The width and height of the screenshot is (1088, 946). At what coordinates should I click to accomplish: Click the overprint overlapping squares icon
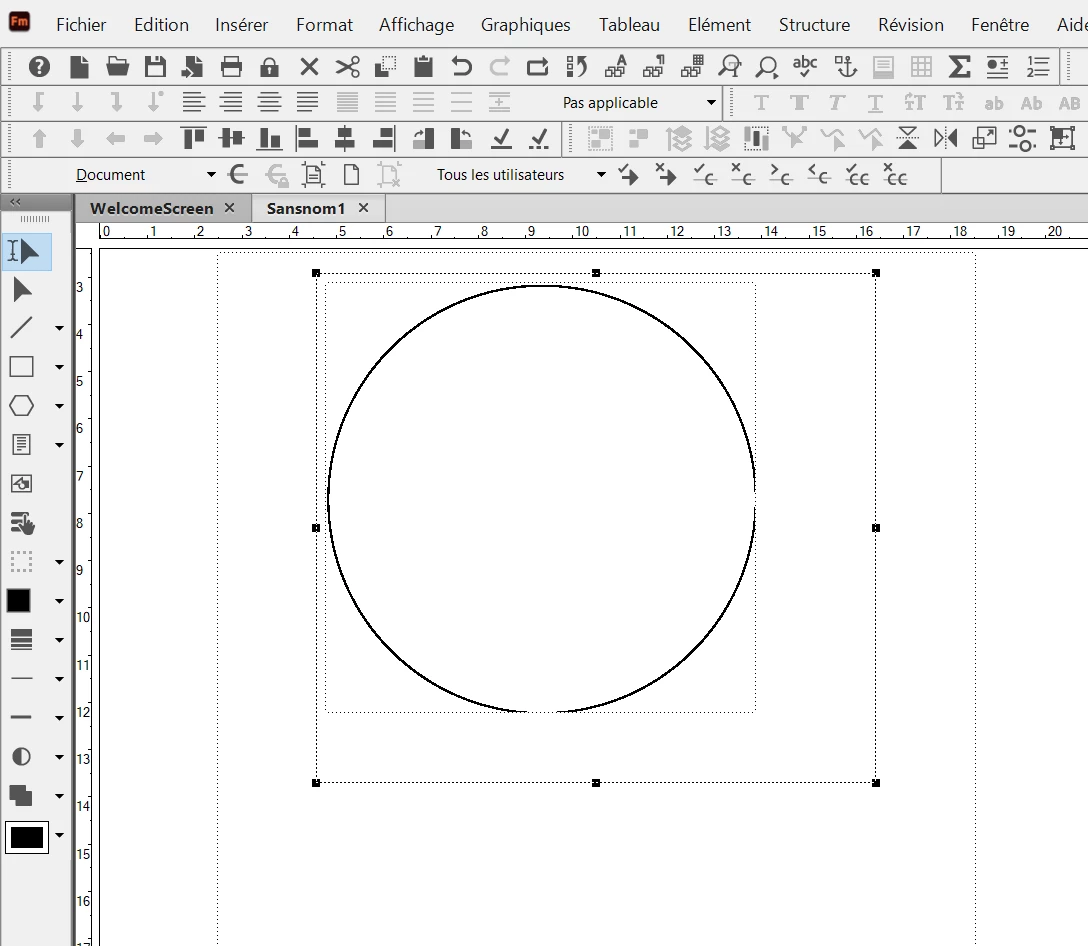(x=21, y=795)
